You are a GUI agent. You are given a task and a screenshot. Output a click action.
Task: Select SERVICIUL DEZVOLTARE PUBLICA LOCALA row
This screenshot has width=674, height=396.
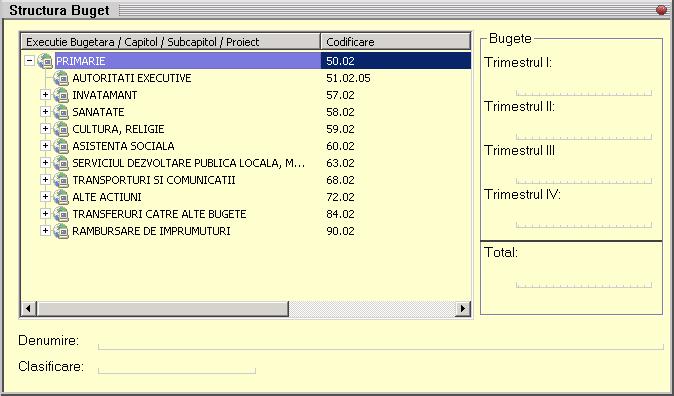[188, 163]
